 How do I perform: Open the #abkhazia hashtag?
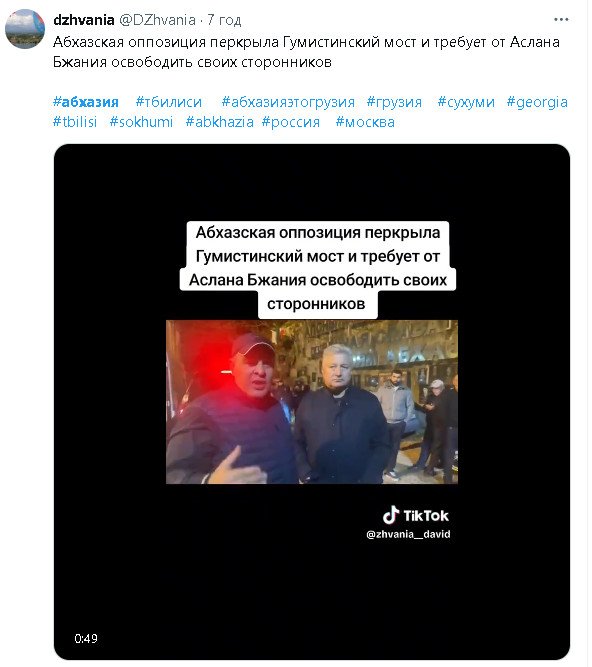point(219,122)
